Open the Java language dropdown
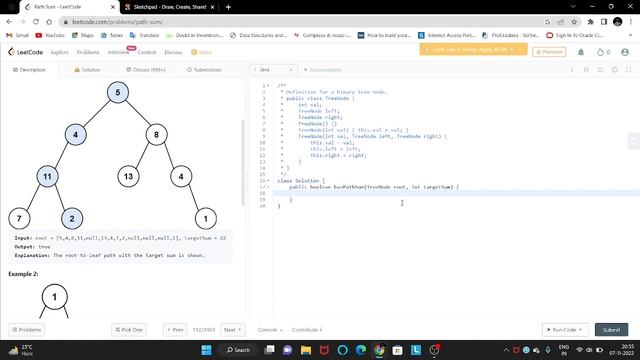This screenshot has height=360, width=640. 273,70
